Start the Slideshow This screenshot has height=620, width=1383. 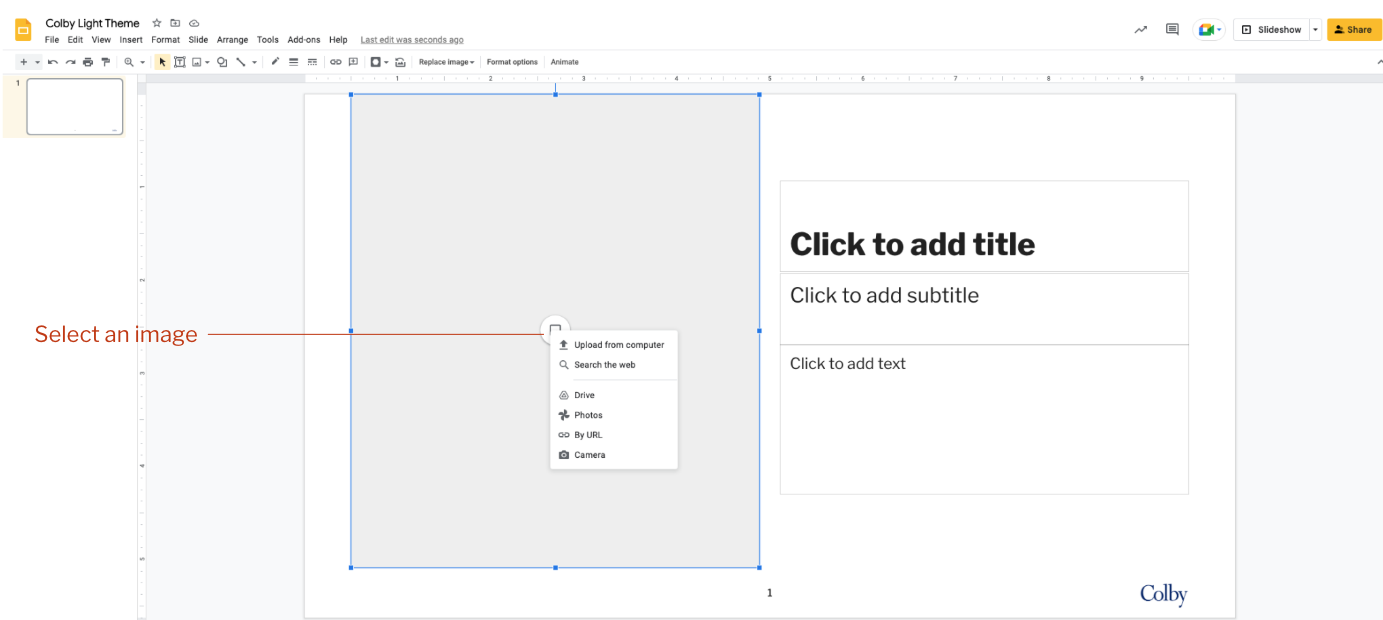(1272, 30)
